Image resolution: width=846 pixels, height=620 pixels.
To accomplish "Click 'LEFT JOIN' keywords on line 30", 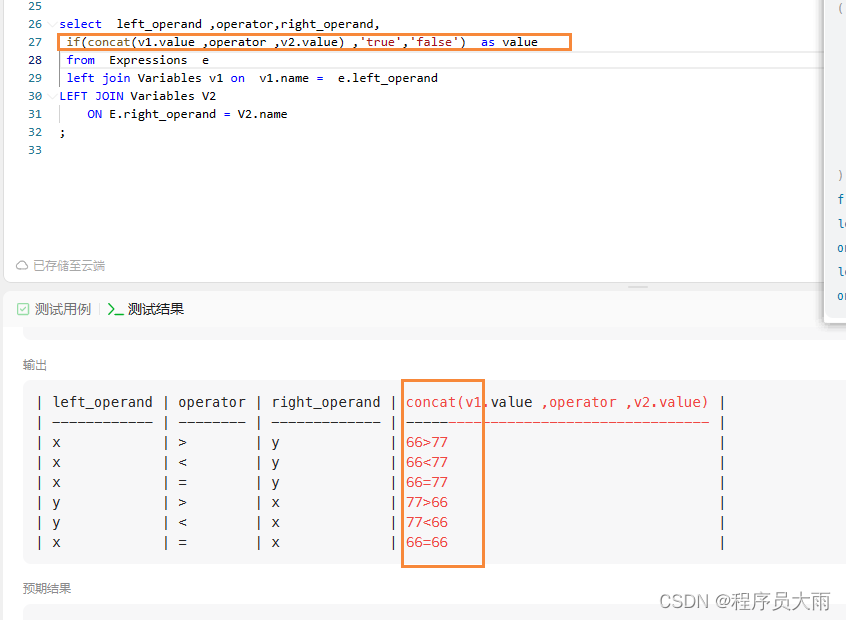I will click(x=91, y=96).
